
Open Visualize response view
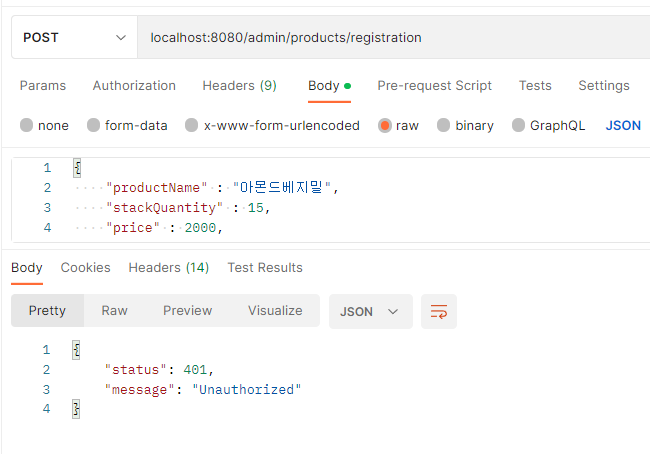(275, 311)
